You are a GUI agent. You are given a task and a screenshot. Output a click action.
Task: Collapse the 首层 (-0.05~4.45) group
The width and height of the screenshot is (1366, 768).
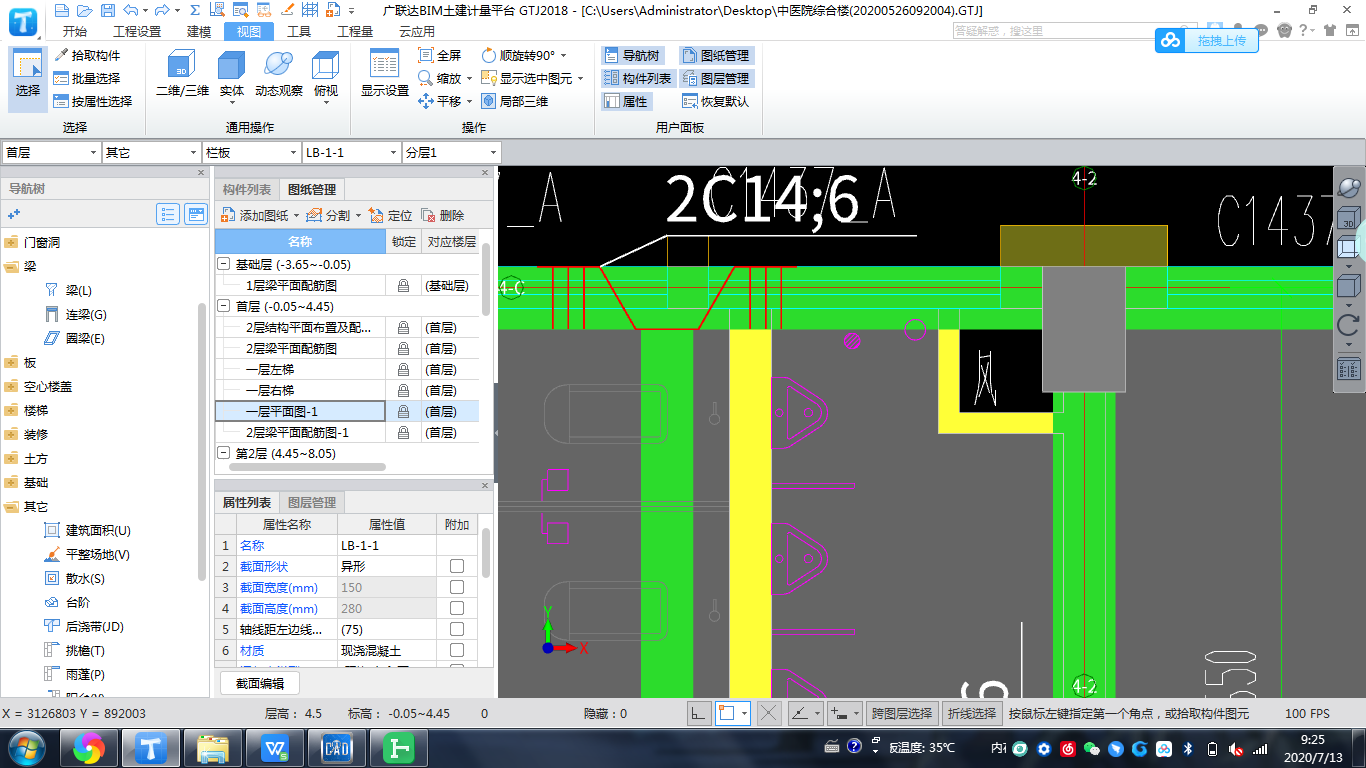224,306
